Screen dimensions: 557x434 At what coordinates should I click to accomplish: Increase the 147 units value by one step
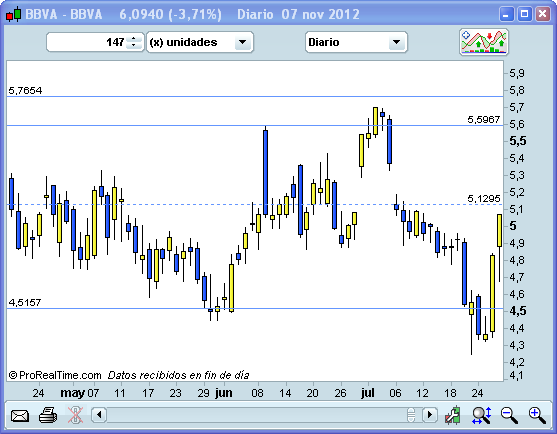(x=134, y=38)
